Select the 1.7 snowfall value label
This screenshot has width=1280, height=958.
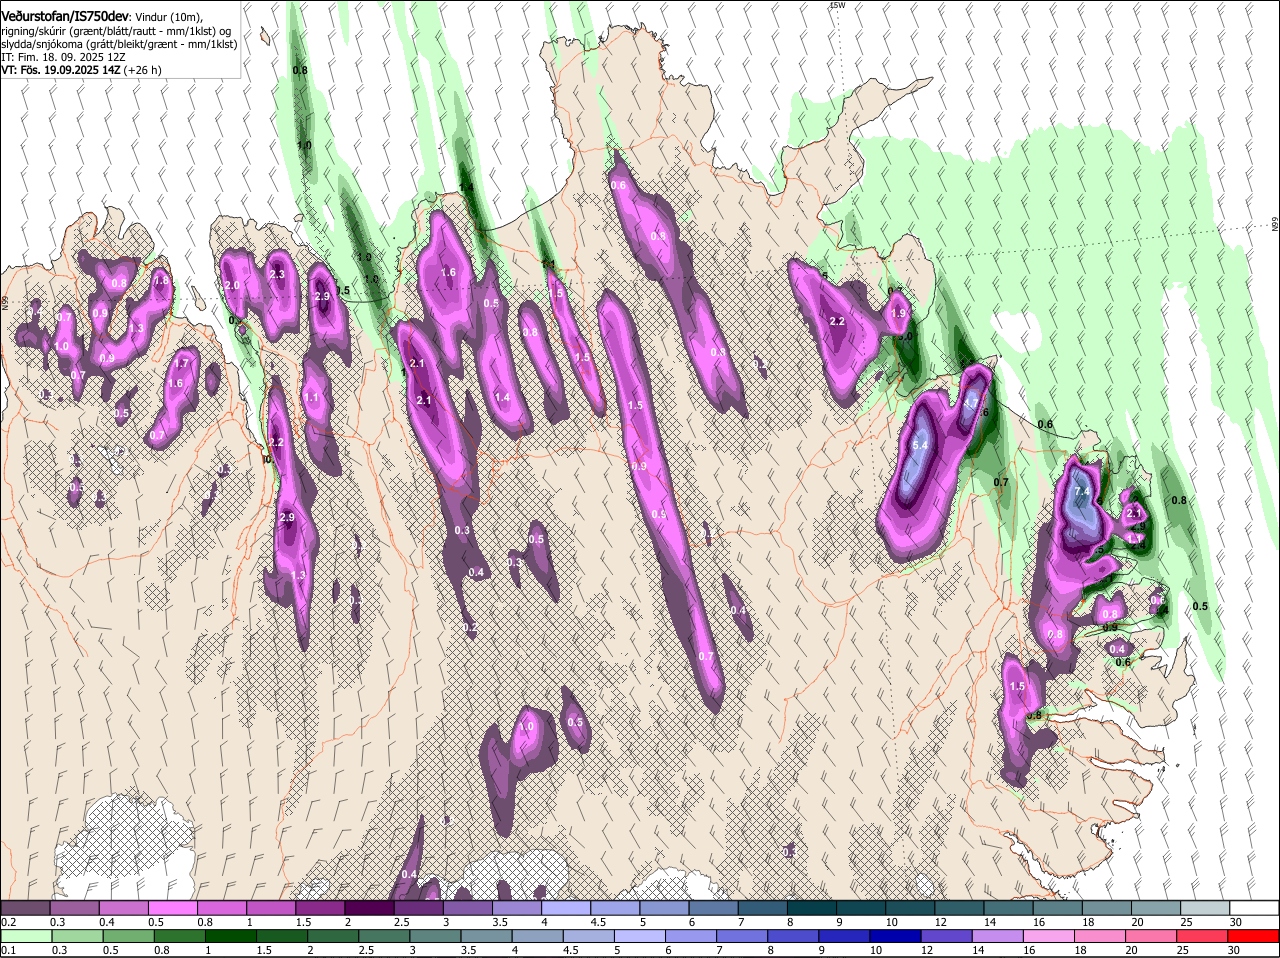click(181, 364)
